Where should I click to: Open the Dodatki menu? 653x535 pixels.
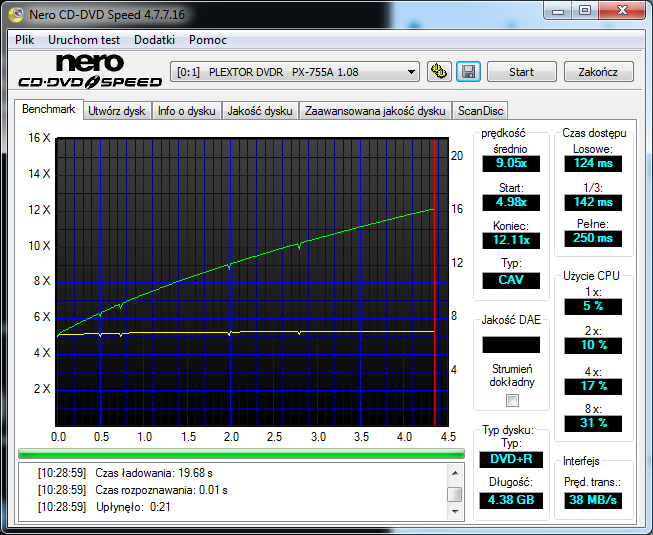154,40
